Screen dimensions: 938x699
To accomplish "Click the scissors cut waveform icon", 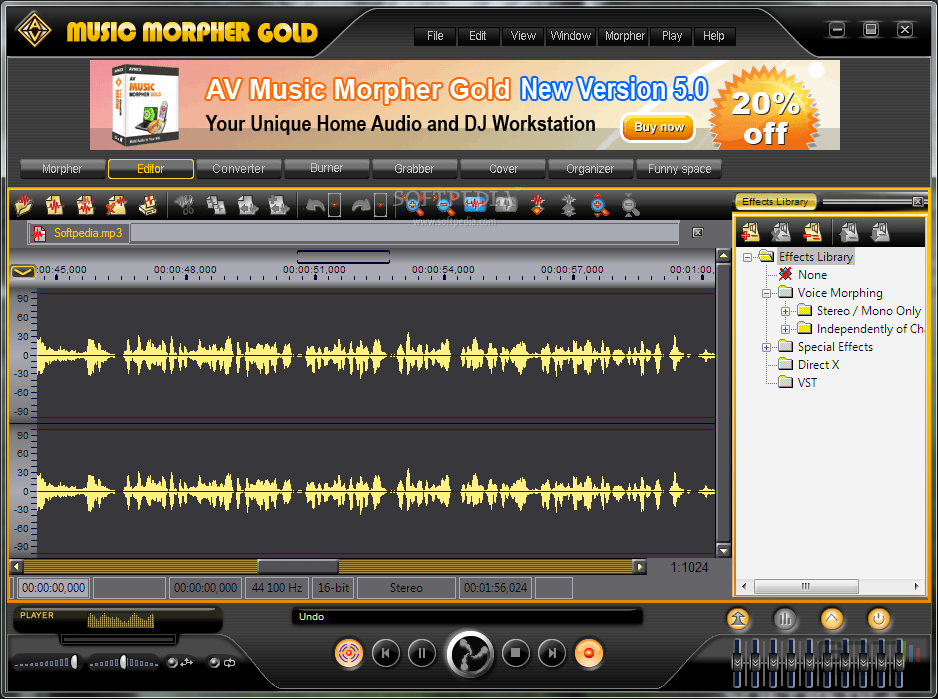I will click(185, 205).
